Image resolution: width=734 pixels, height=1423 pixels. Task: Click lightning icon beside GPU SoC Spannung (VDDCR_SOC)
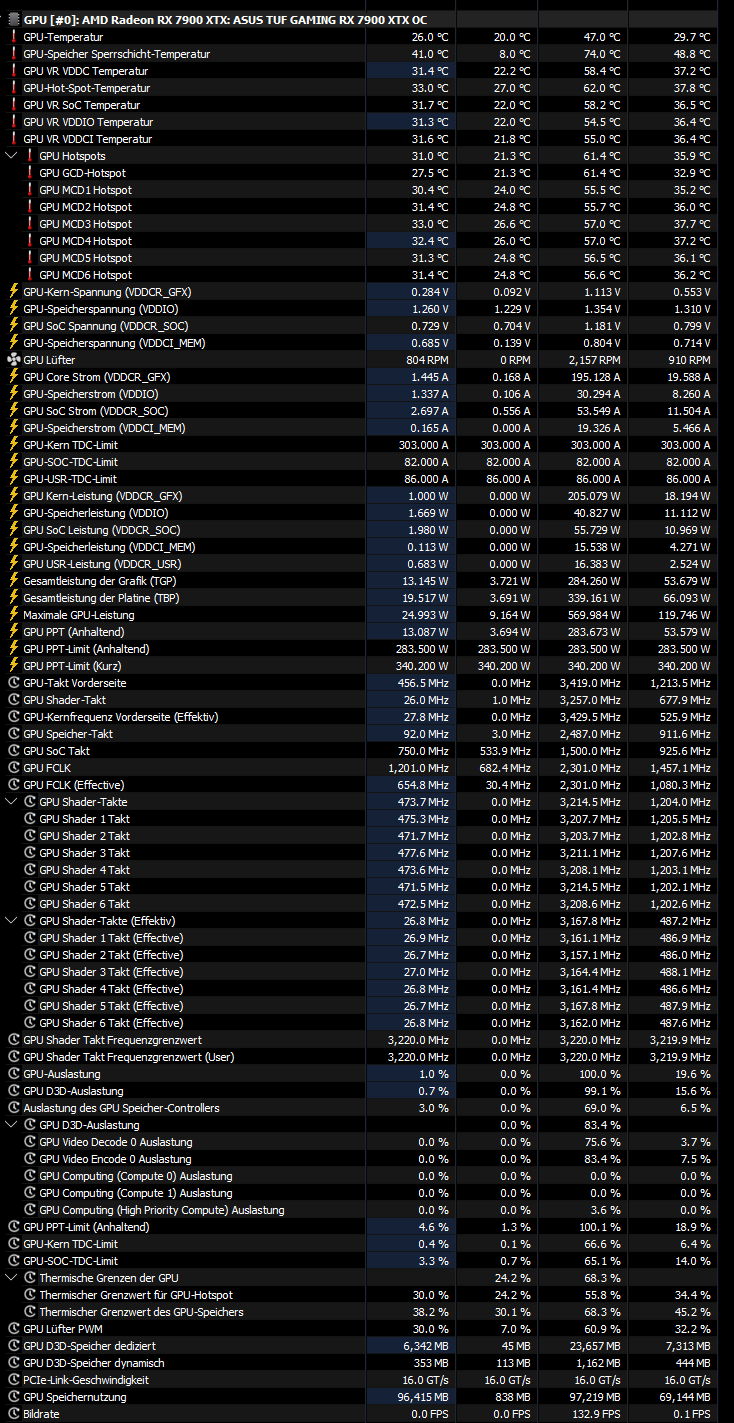coord(13,326)
